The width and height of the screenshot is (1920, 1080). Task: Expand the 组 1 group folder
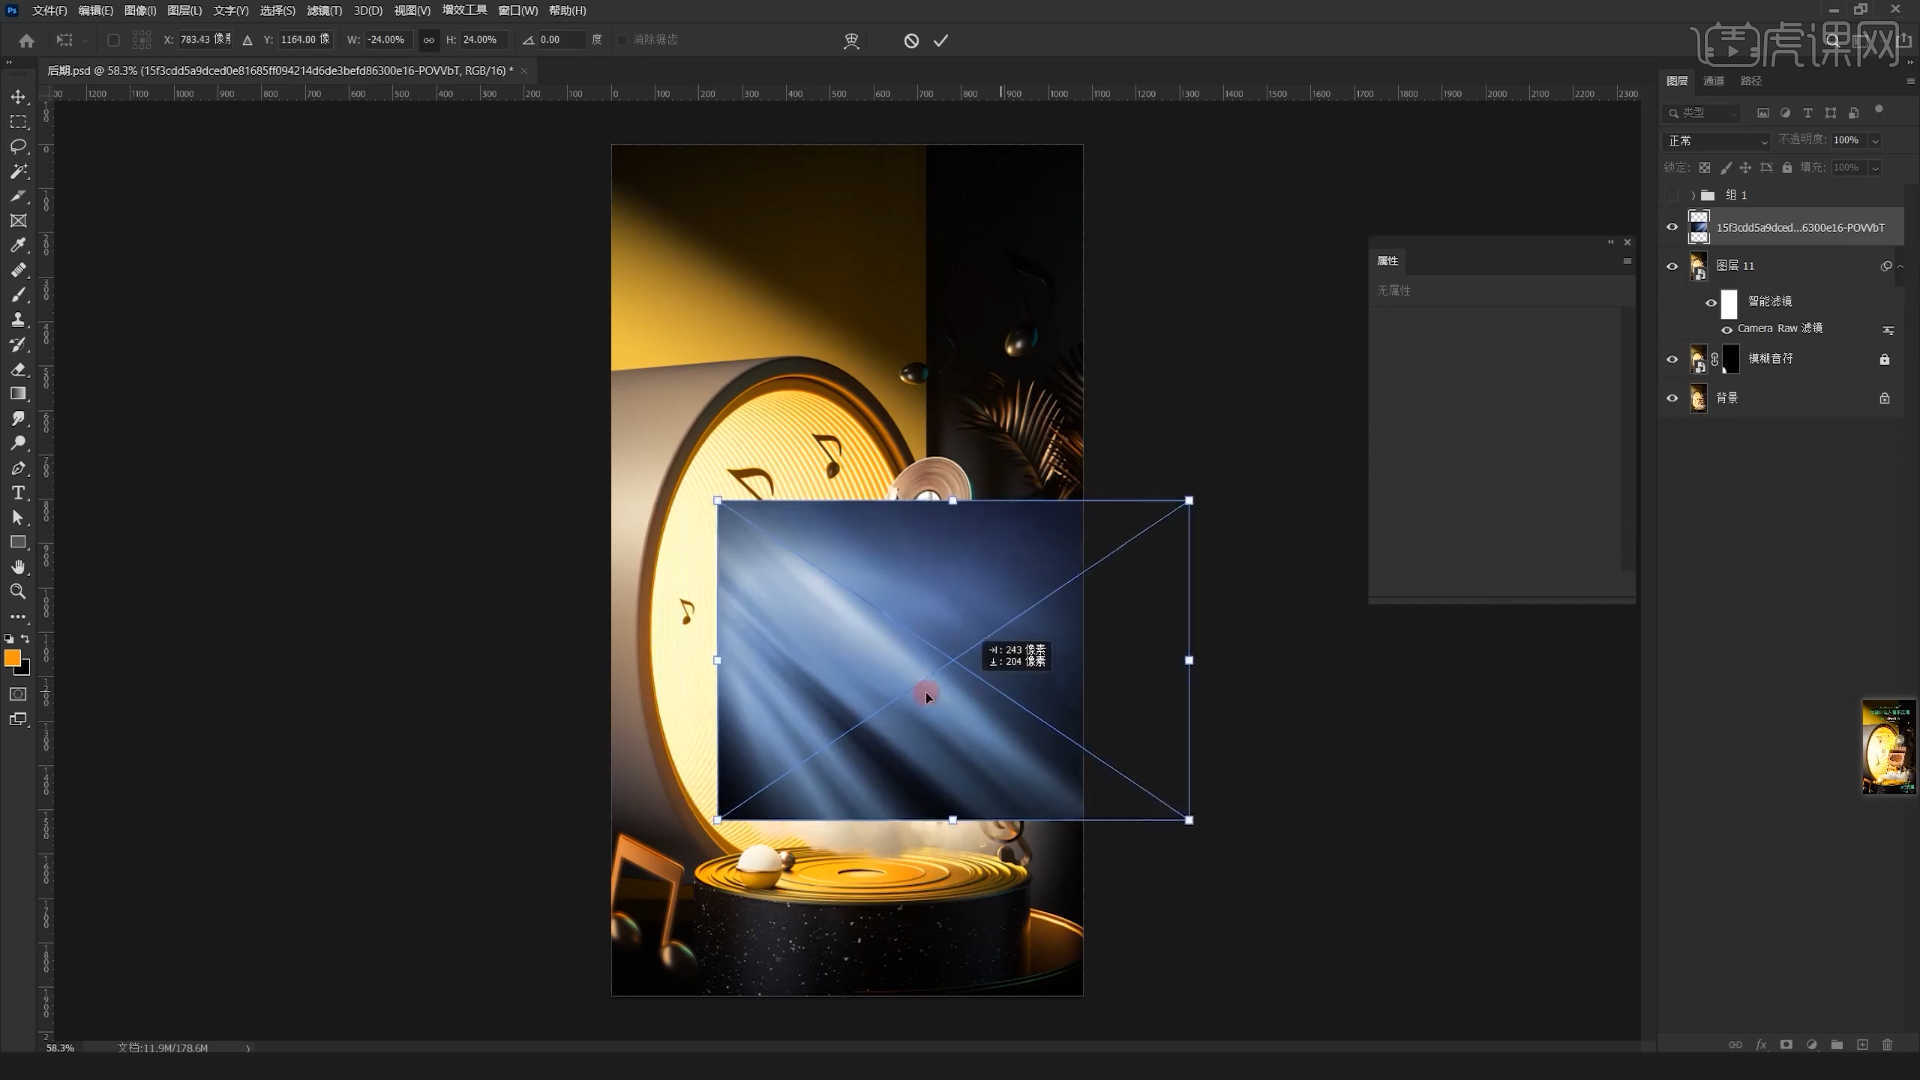pos(1693,195)
